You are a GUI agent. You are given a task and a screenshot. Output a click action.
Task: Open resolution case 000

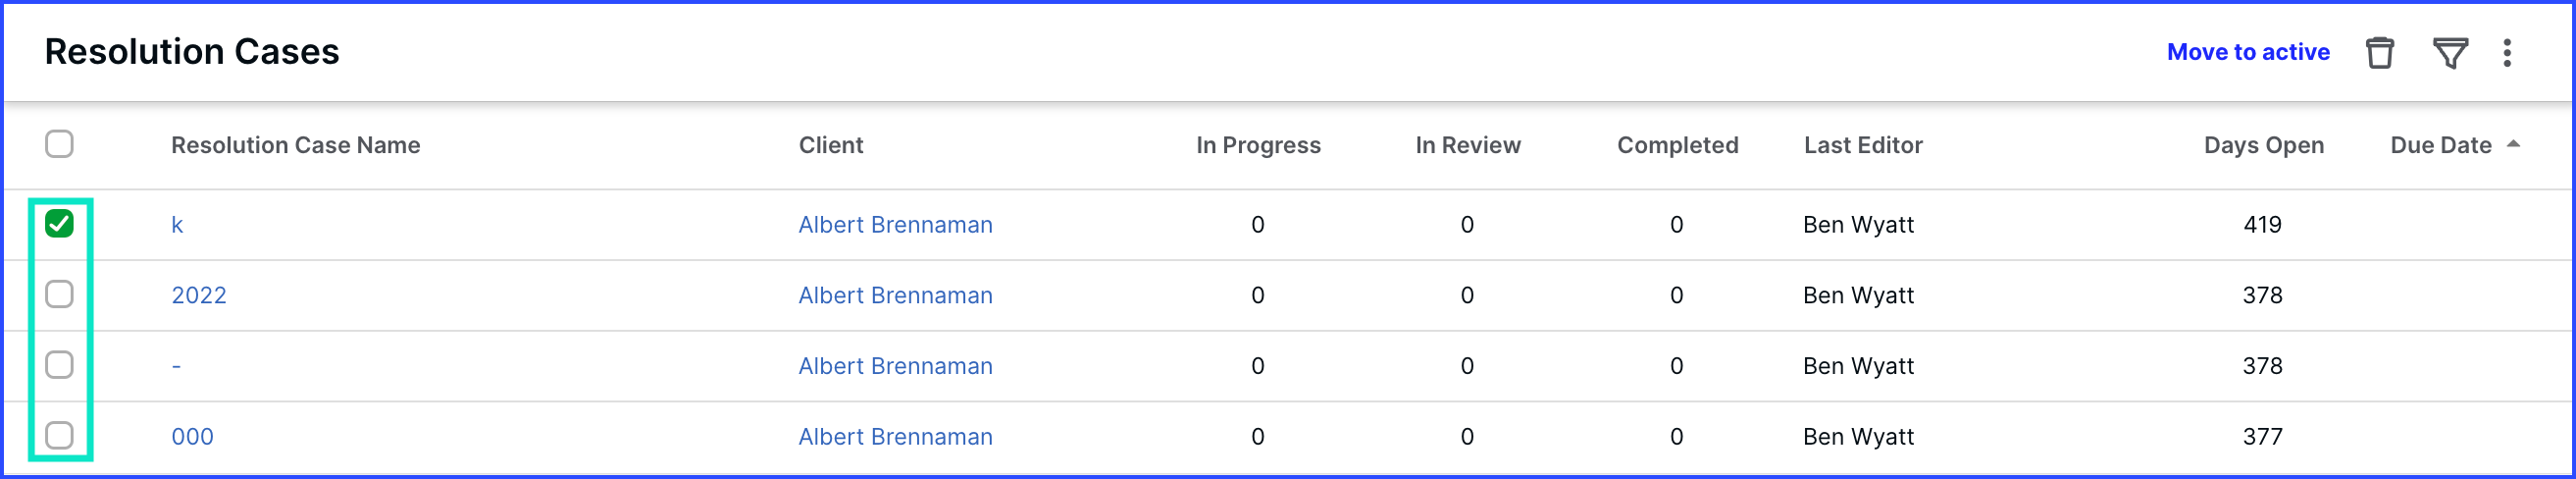pyautogui.click(x=192, y=436)
